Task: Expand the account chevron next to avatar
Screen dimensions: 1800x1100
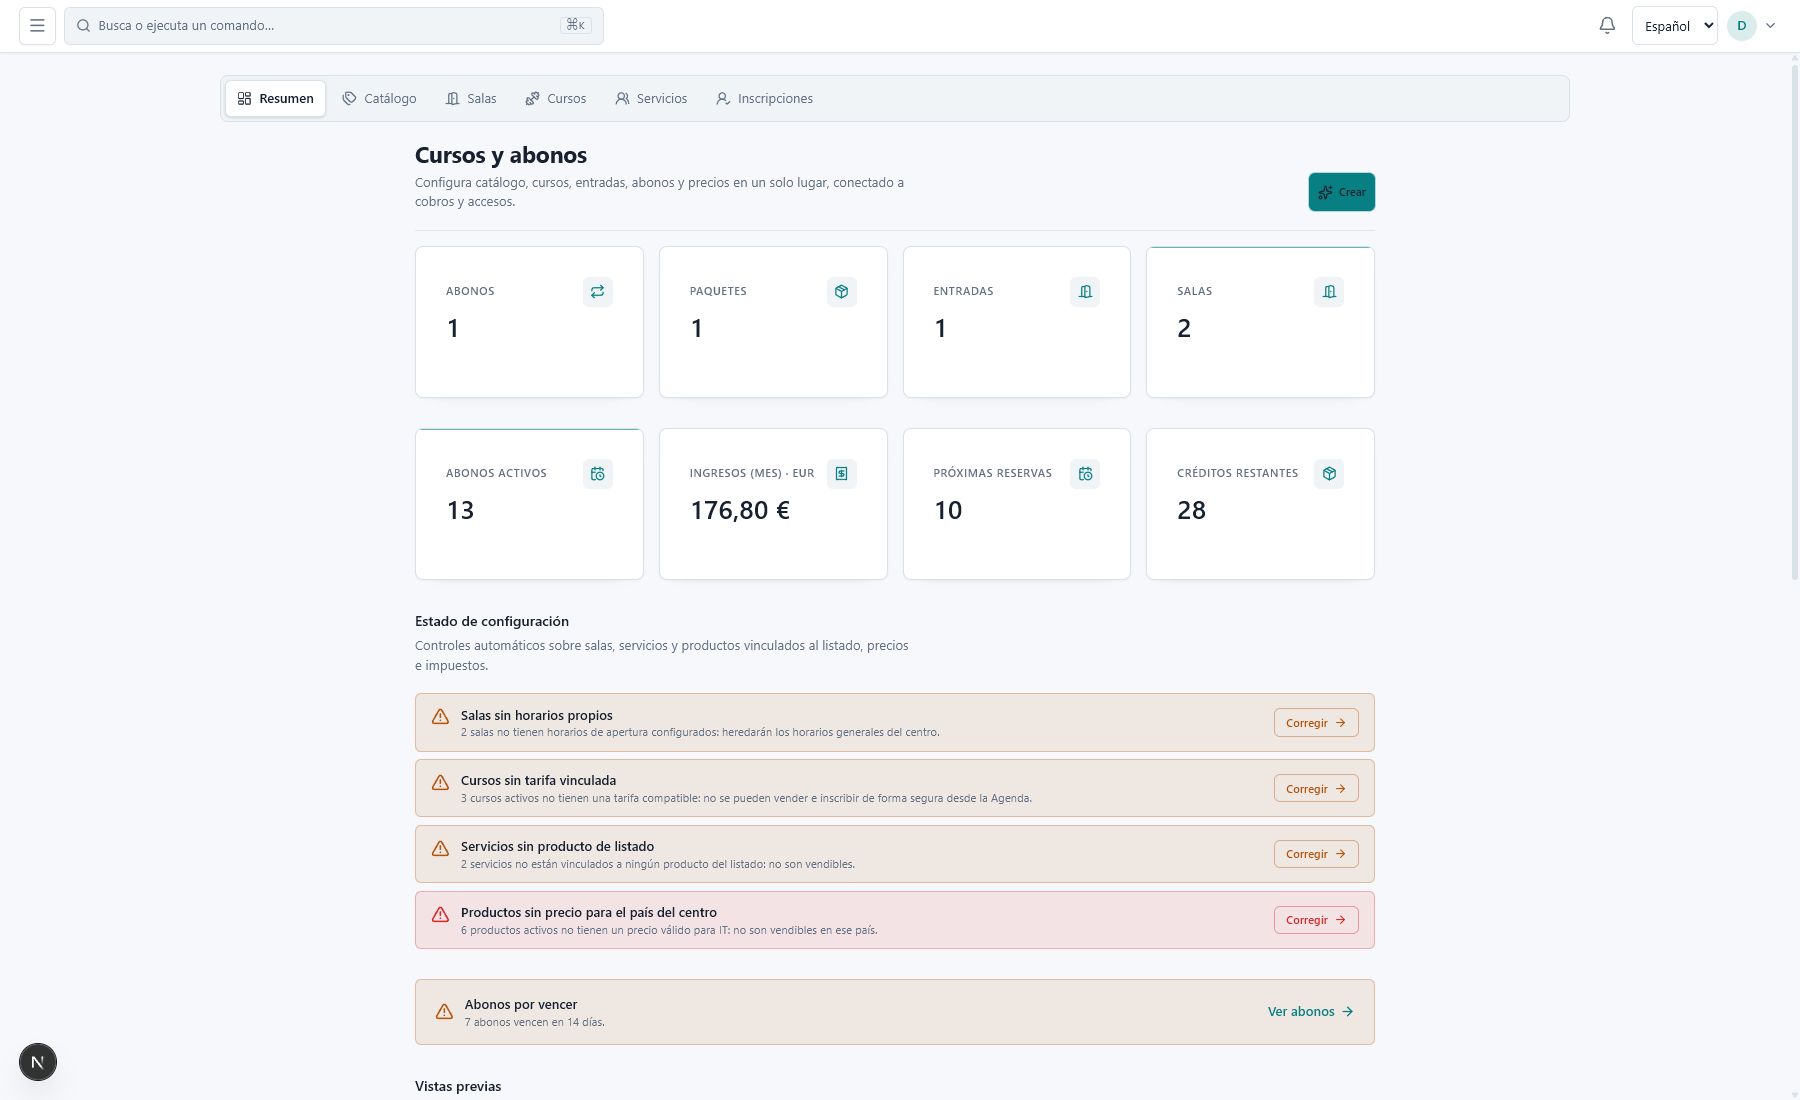Action: click(1770, 26)
